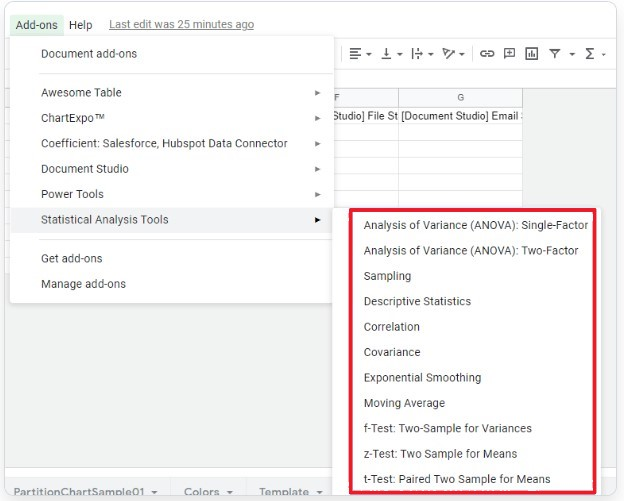Expand arrow next to Statistical Analysis Tools
Viewport: 624px width, 501px height.
317,220
